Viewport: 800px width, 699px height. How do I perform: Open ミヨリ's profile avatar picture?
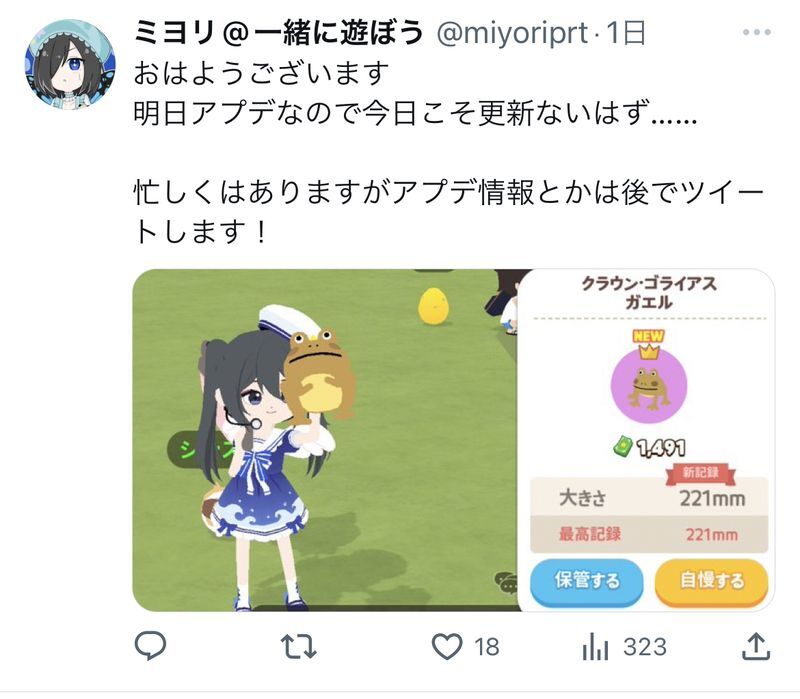(70, 64)
